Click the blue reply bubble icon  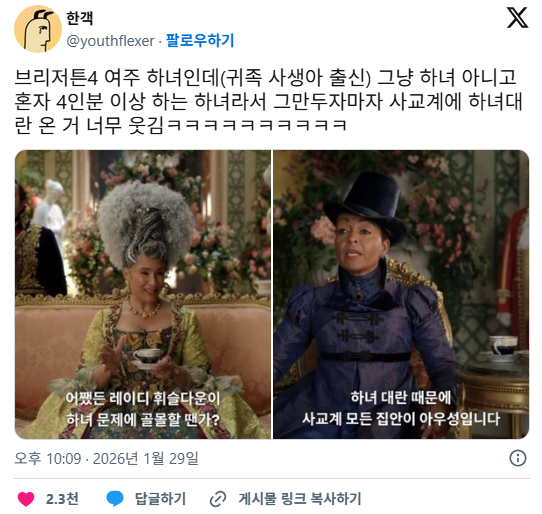tap(115, 499)
